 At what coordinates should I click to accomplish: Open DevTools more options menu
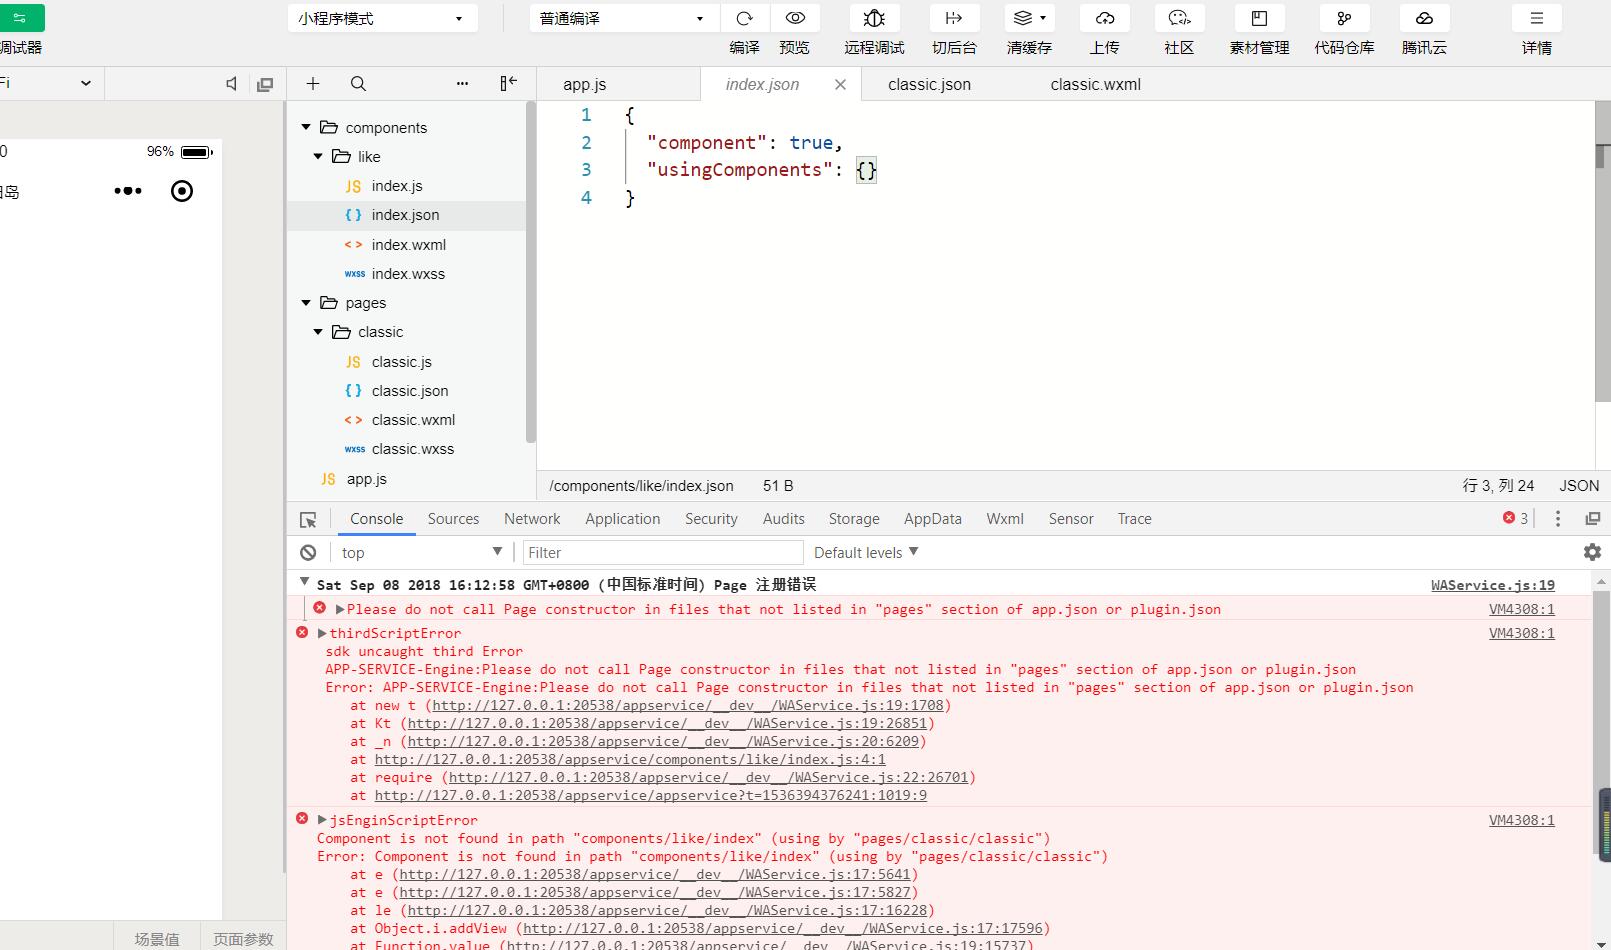[x=1557, y=518]
